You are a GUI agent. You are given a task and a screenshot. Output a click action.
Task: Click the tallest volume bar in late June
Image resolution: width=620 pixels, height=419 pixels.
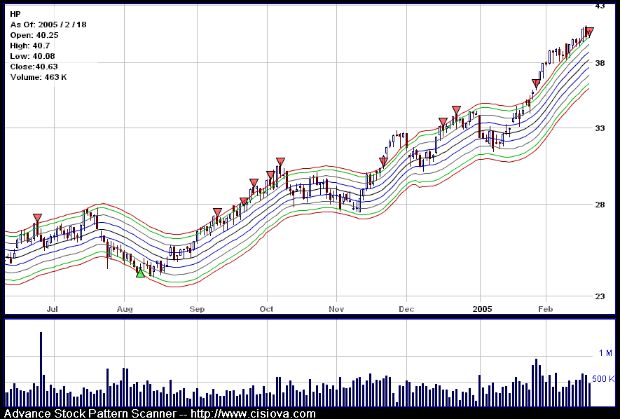pos(41,369)
